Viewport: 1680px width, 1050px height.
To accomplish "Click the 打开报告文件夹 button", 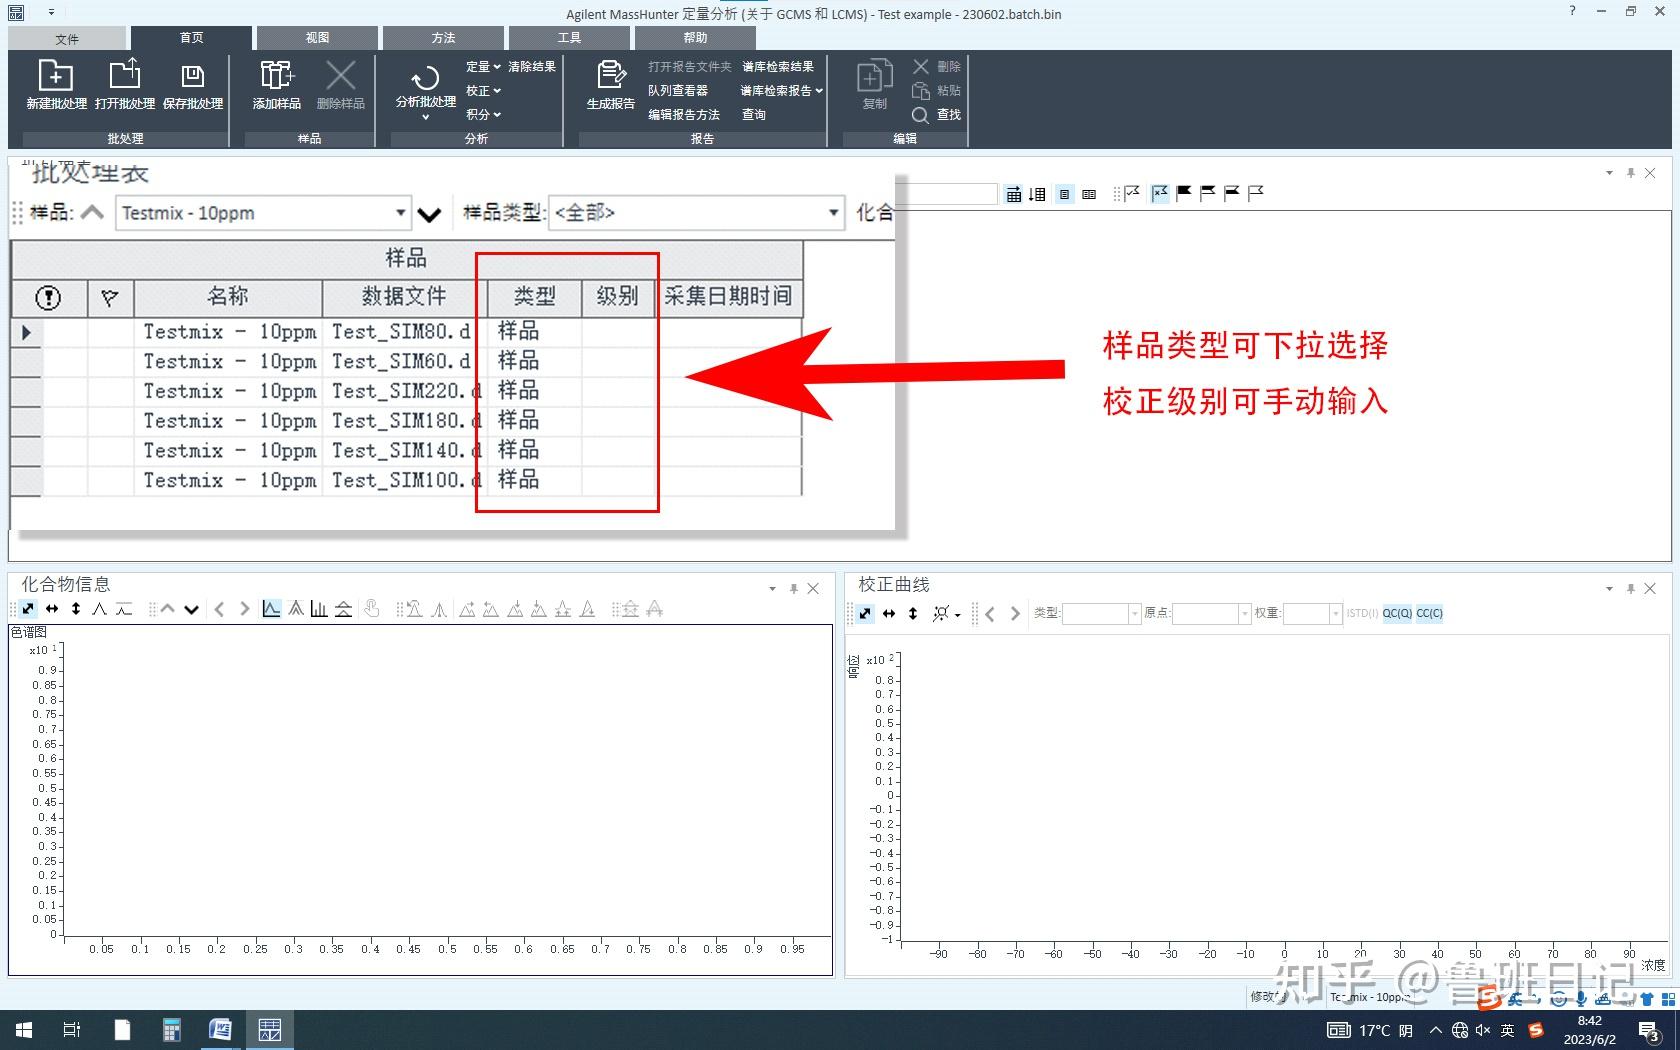I will [690, 66].
